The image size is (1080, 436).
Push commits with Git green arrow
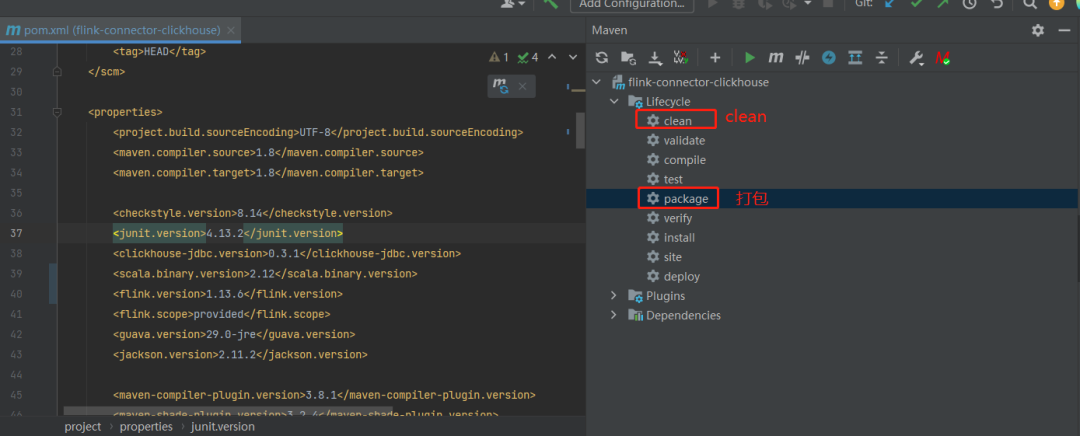point(942,3)
